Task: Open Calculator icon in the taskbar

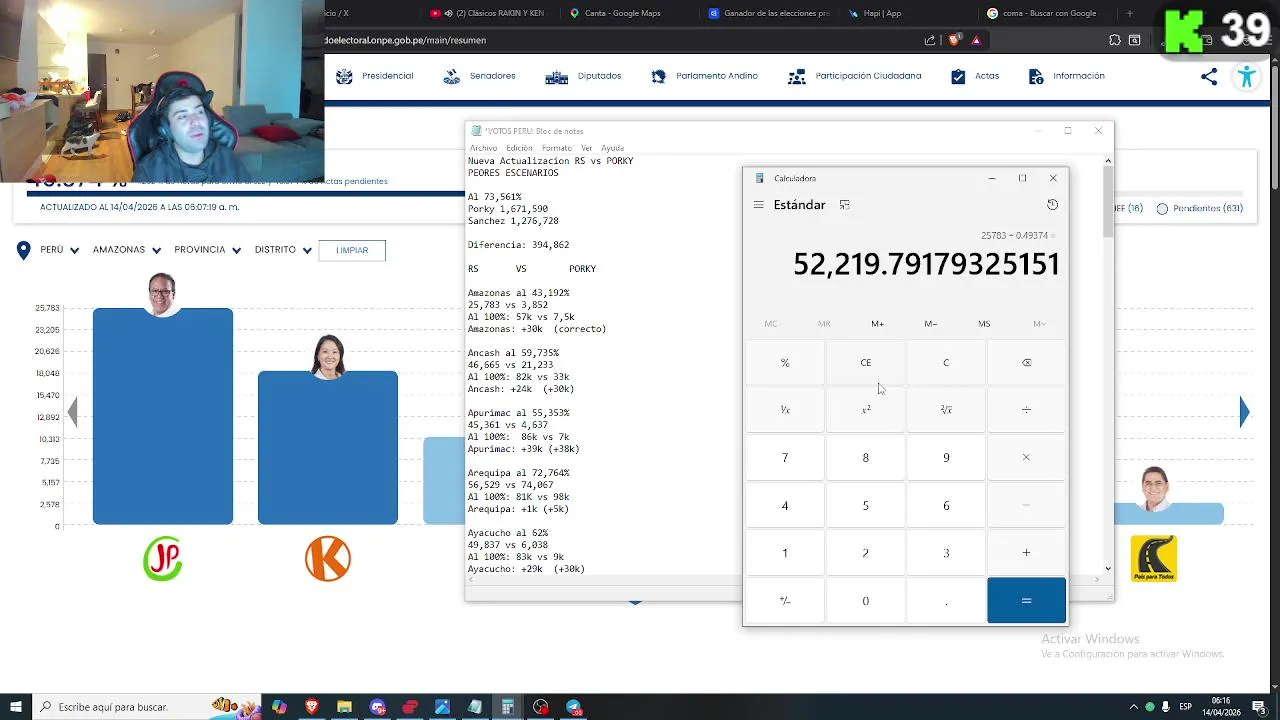Action: (508, 707)
